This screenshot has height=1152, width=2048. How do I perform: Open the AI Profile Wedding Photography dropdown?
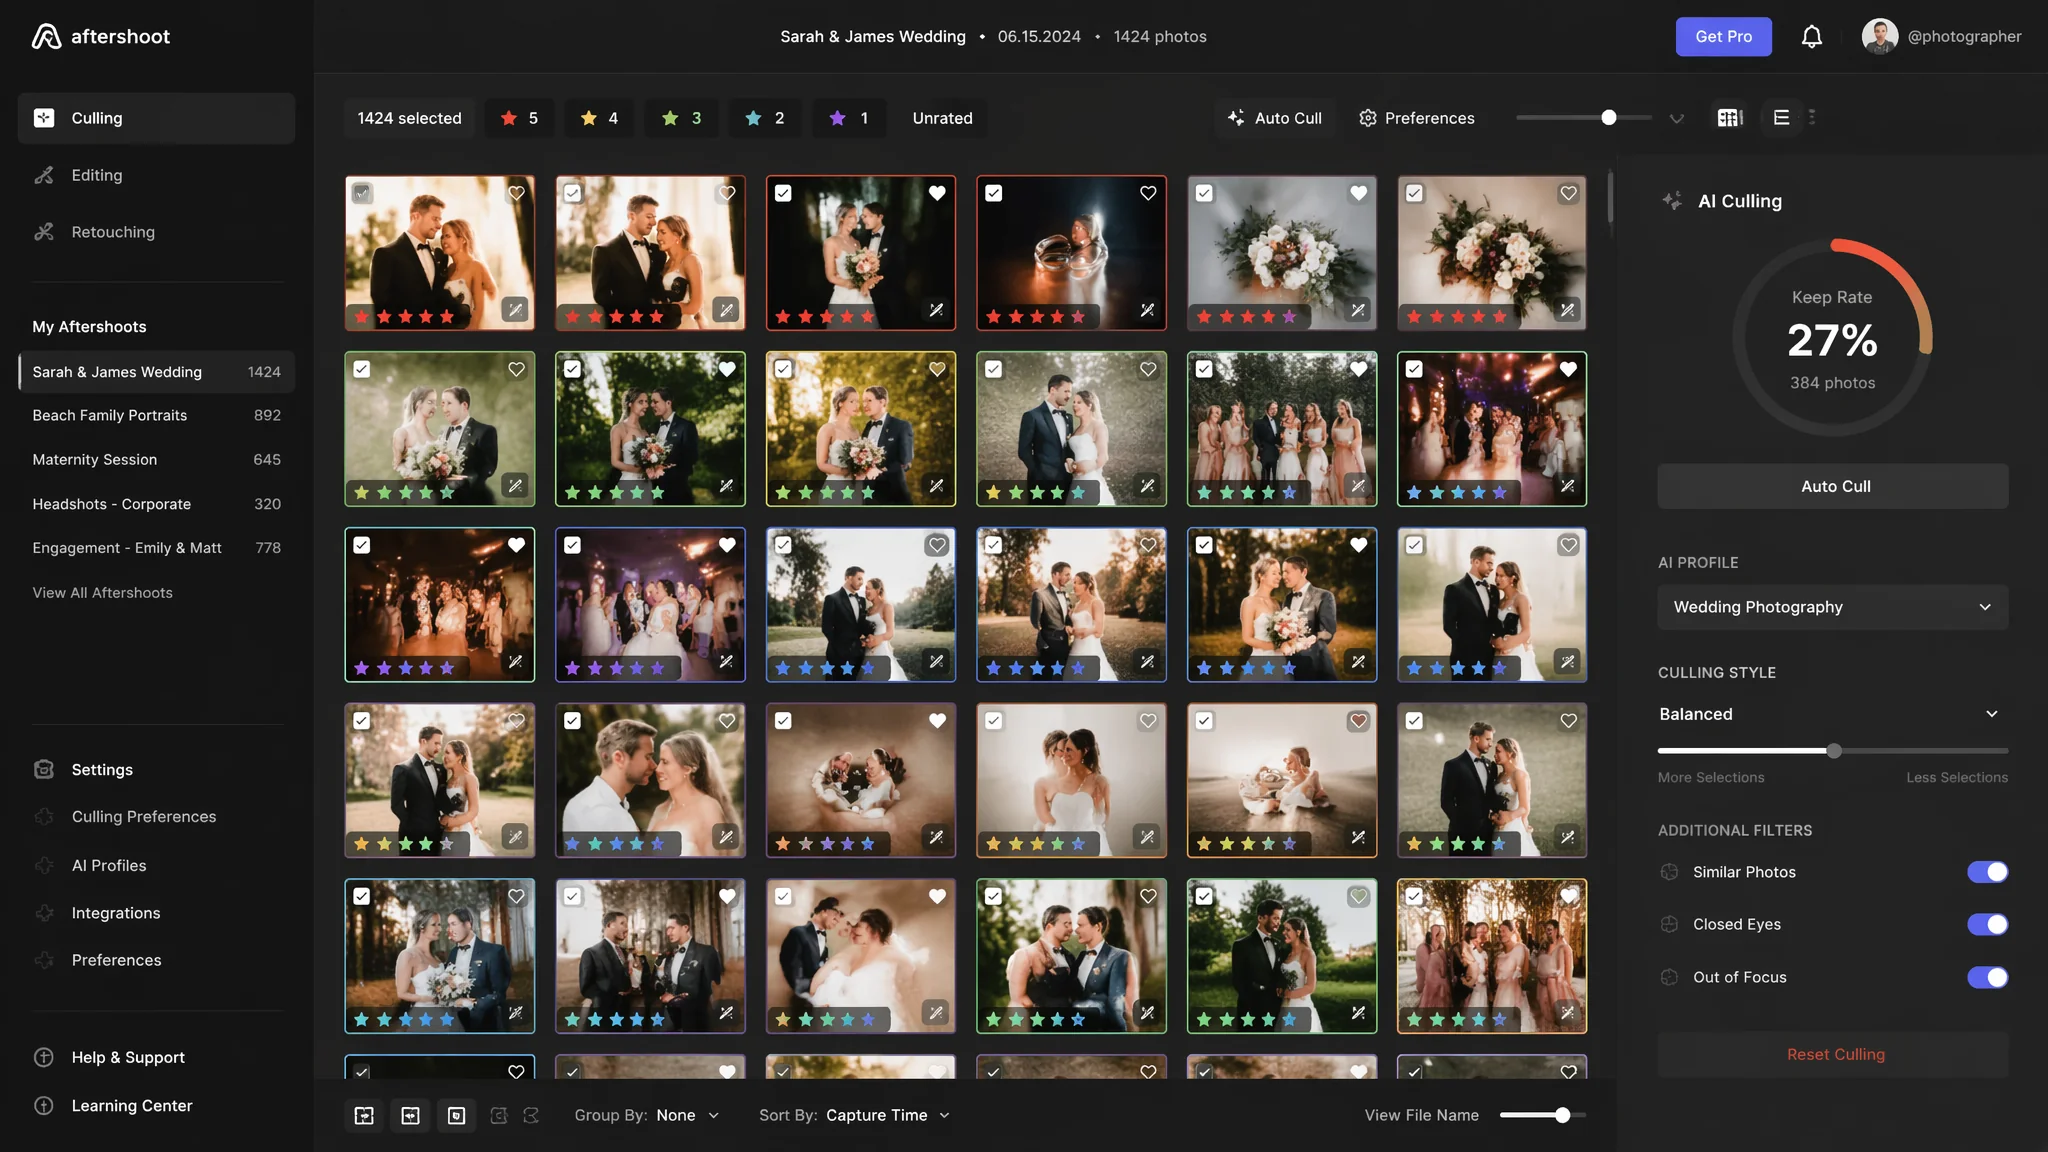tap(1832, 607)
